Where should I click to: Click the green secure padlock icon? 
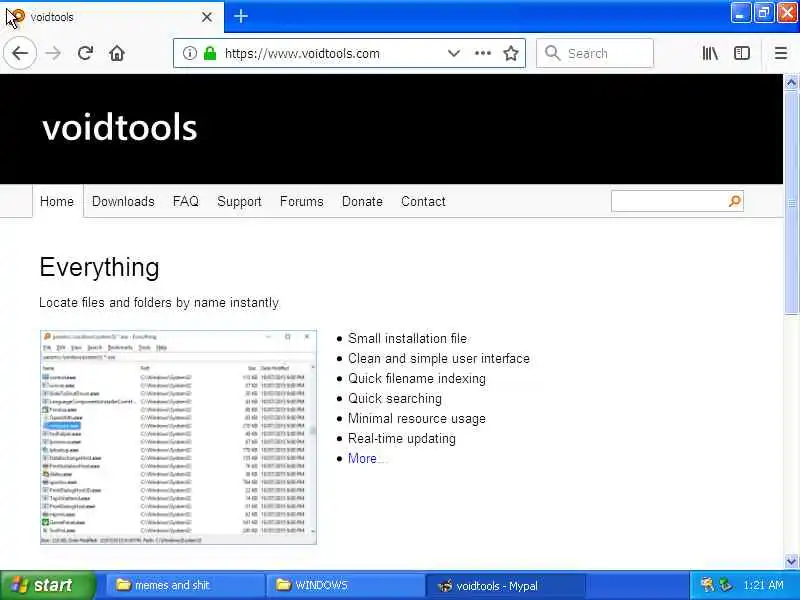coord(210,53)
